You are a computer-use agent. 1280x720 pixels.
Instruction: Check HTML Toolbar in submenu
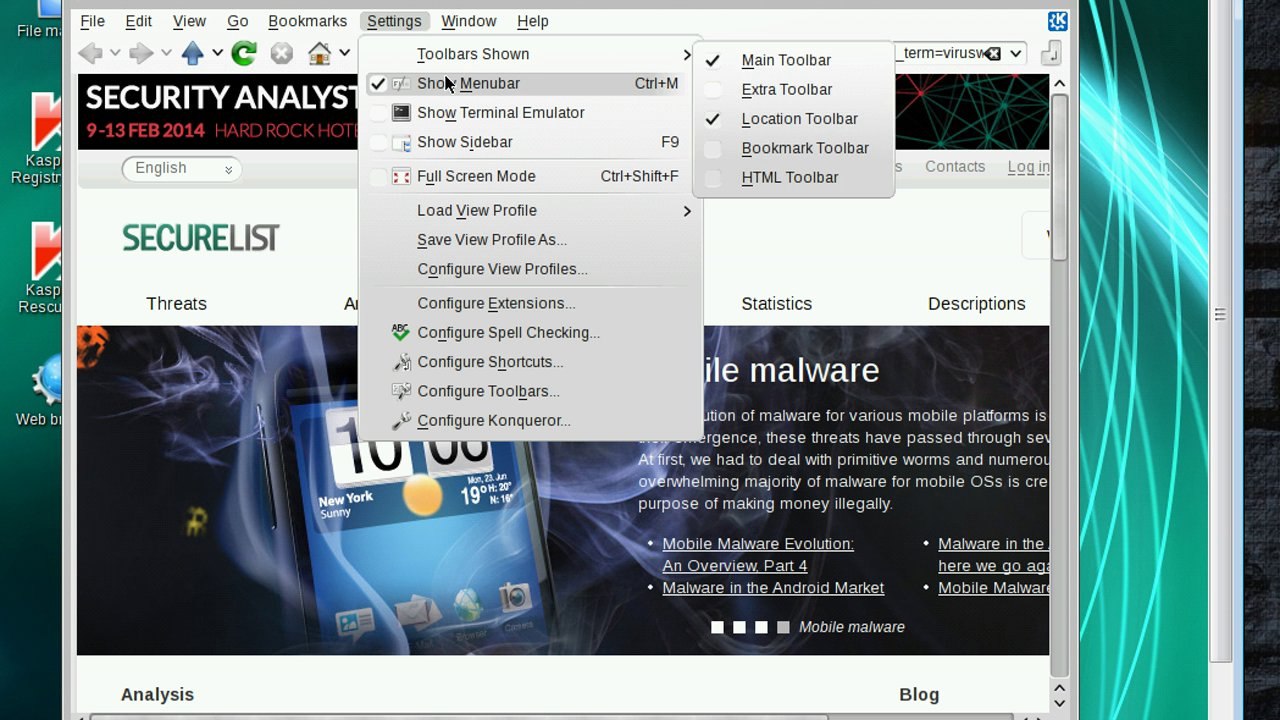click(713, 177)
